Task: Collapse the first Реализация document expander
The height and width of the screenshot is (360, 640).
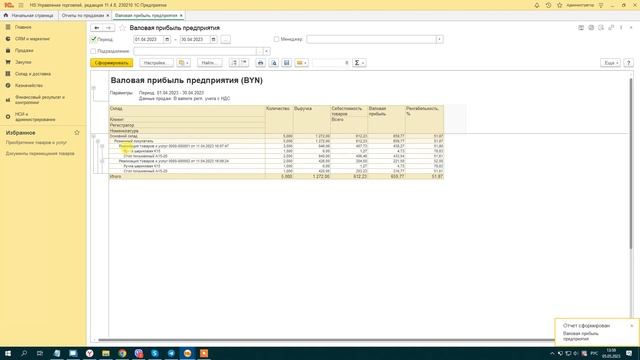Action: (102, 146)
